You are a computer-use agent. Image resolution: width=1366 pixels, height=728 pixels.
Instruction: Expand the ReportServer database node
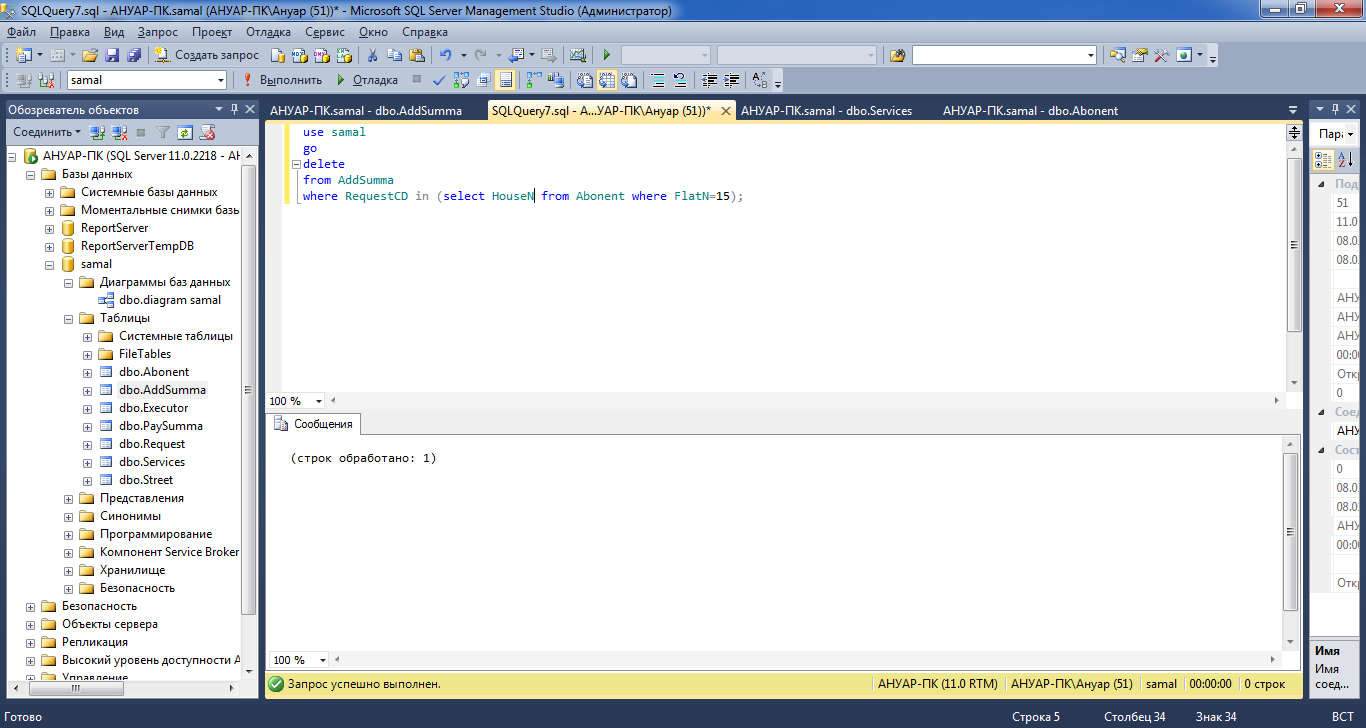tap(50, 229)
